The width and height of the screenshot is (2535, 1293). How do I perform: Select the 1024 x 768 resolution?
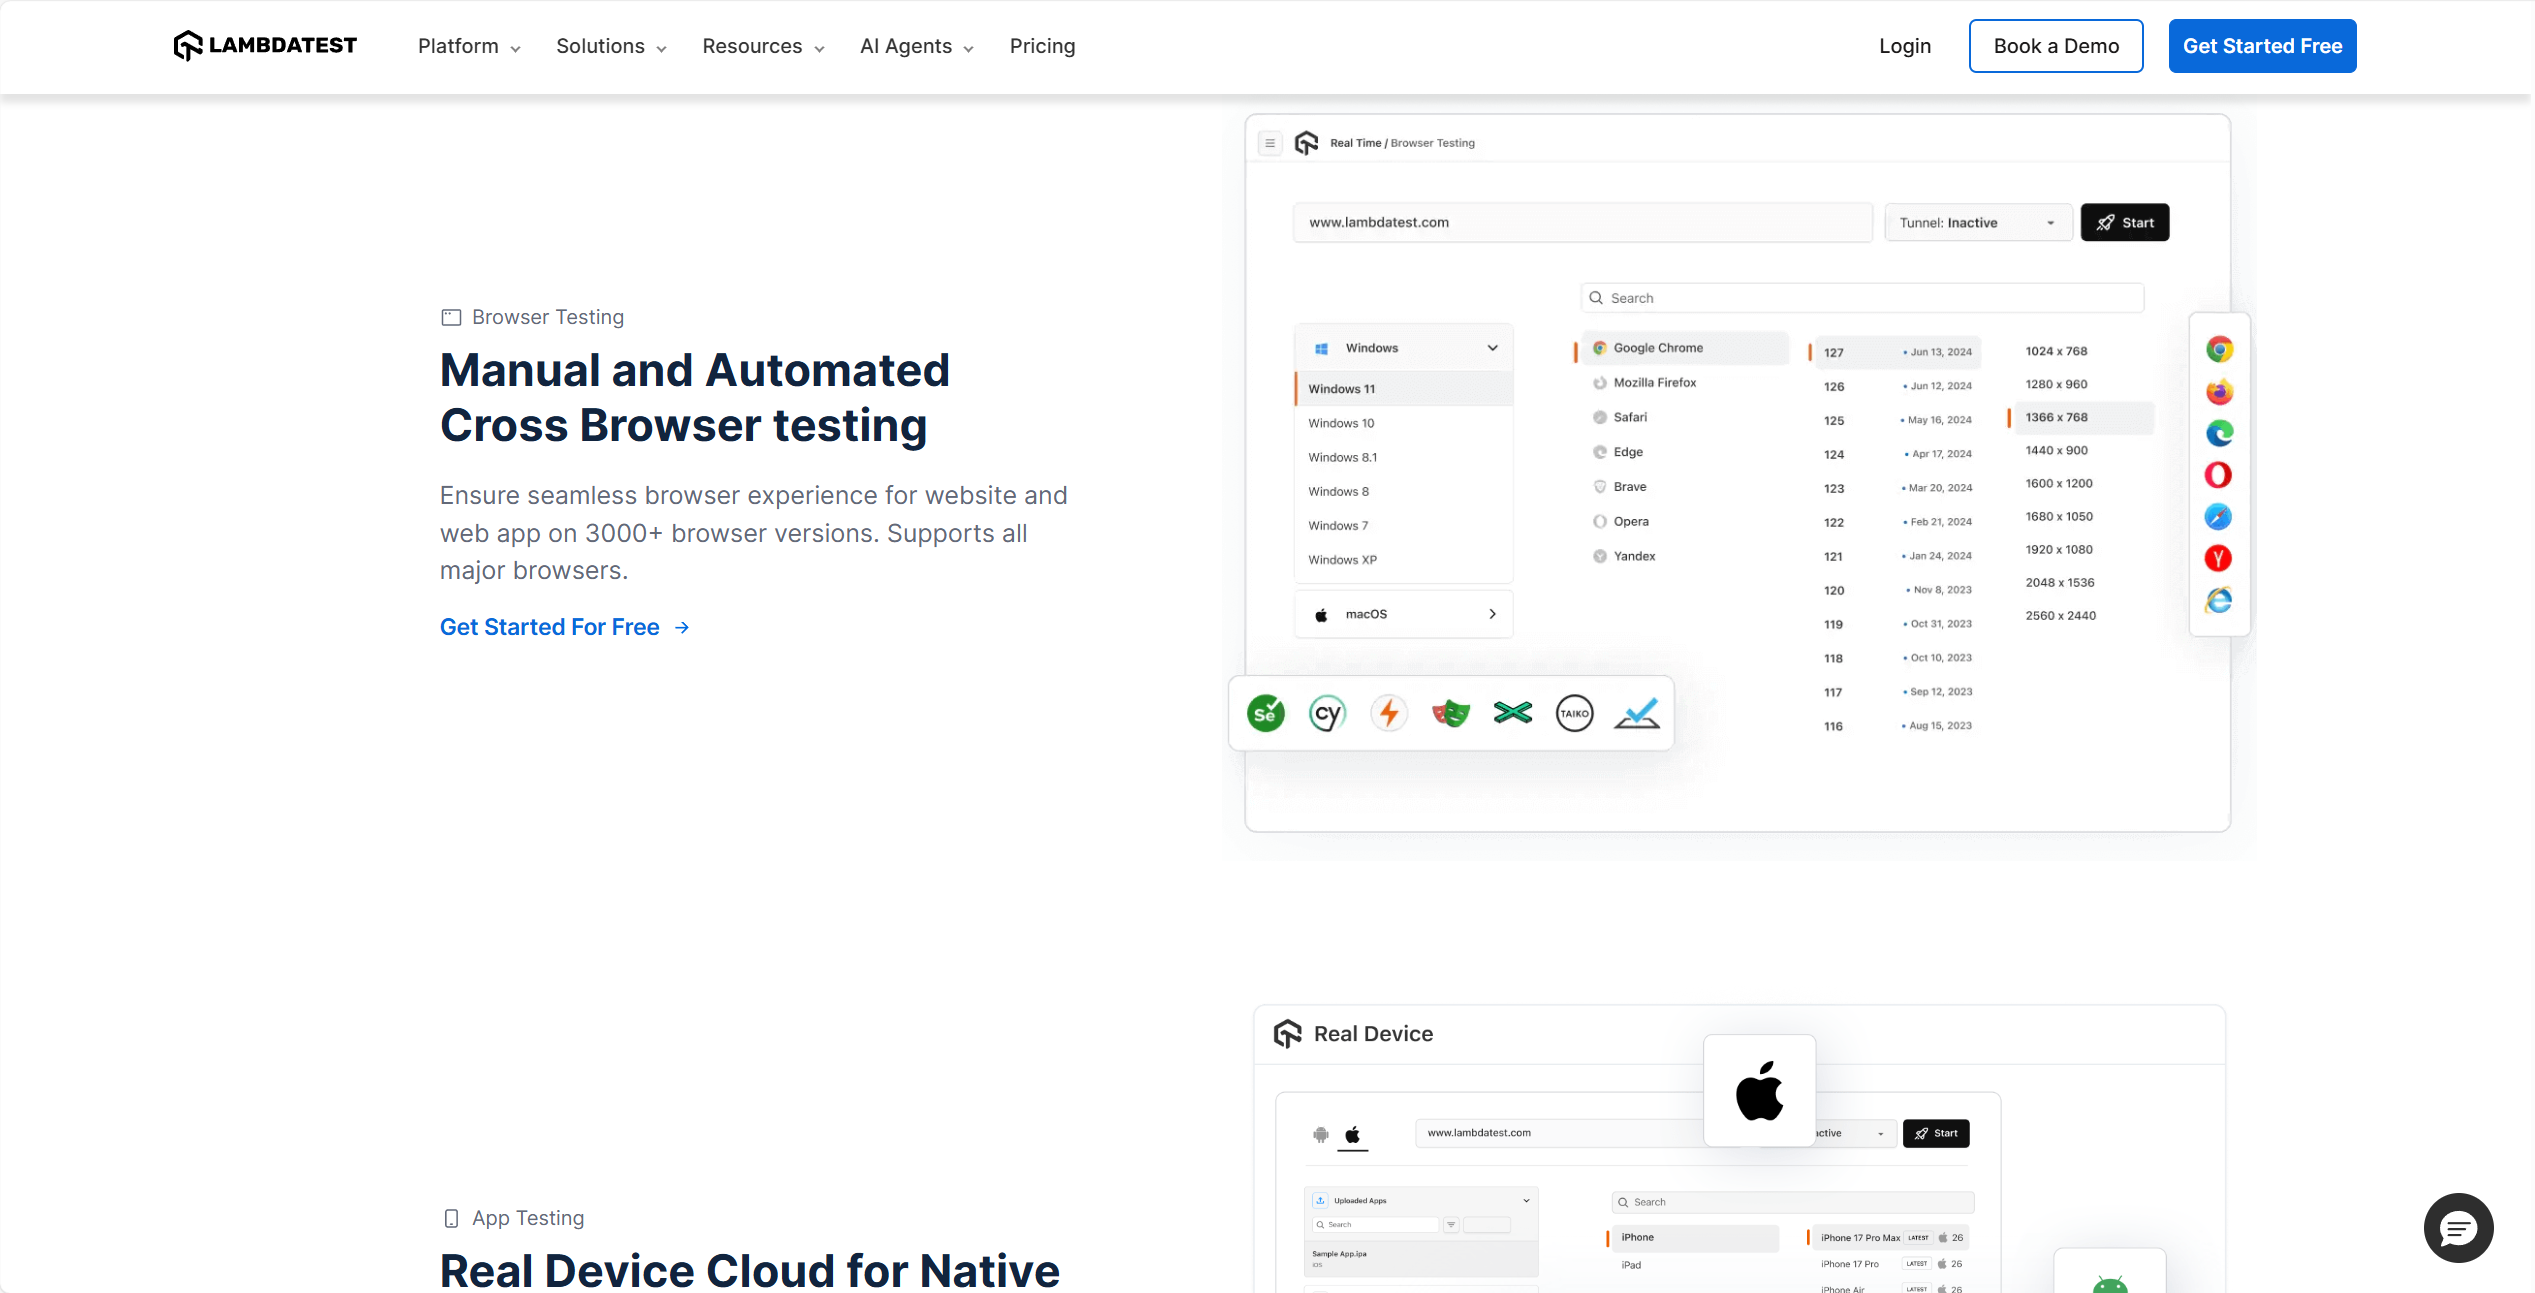(2056, 351)
